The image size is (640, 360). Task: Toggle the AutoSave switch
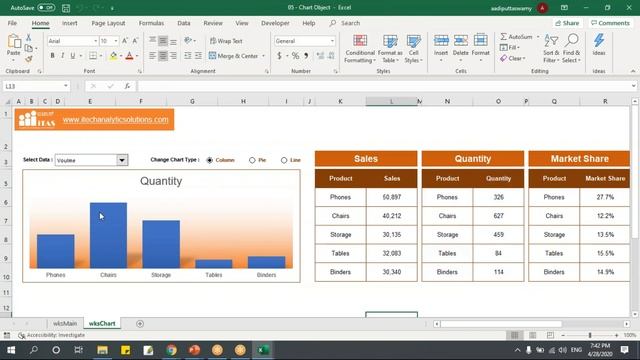click(46, 8)
